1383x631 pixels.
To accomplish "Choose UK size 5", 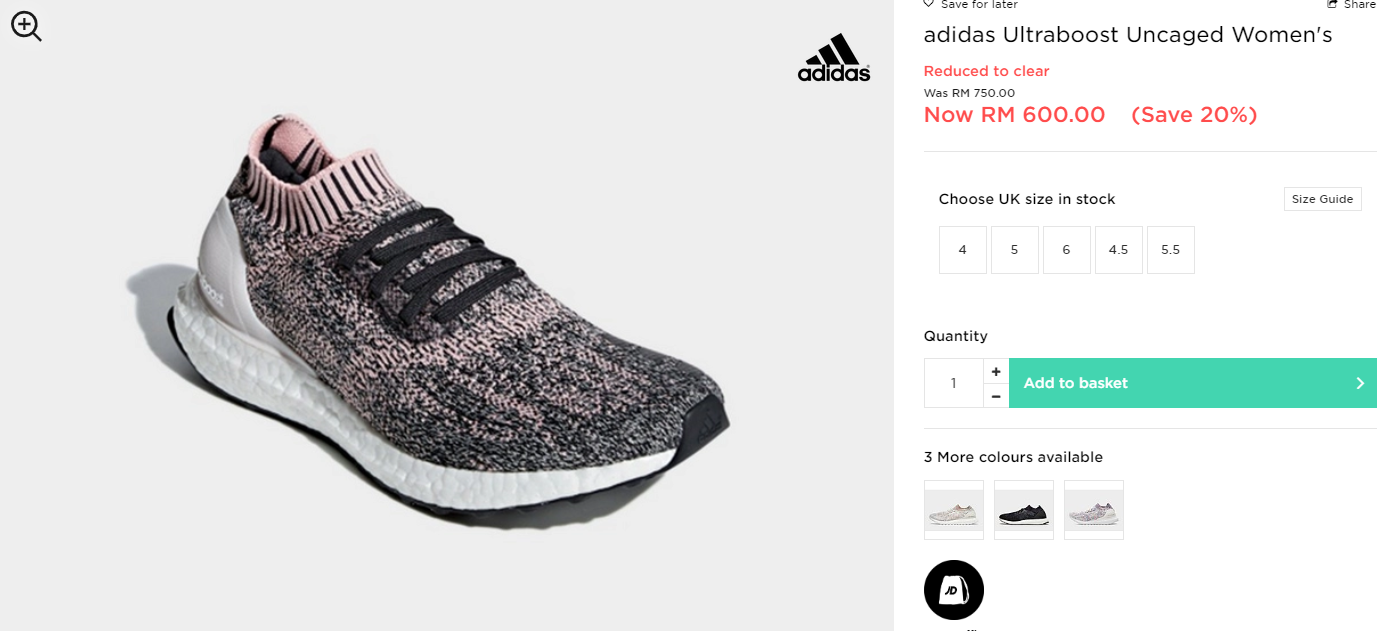I will pyautogui.click(x=1015, y=250).
